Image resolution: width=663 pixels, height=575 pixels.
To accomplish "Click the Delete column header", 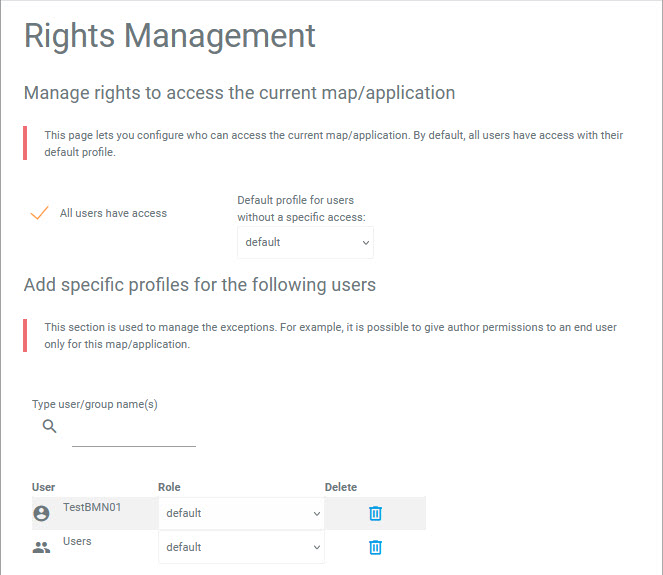I will [x=341, y=487].
